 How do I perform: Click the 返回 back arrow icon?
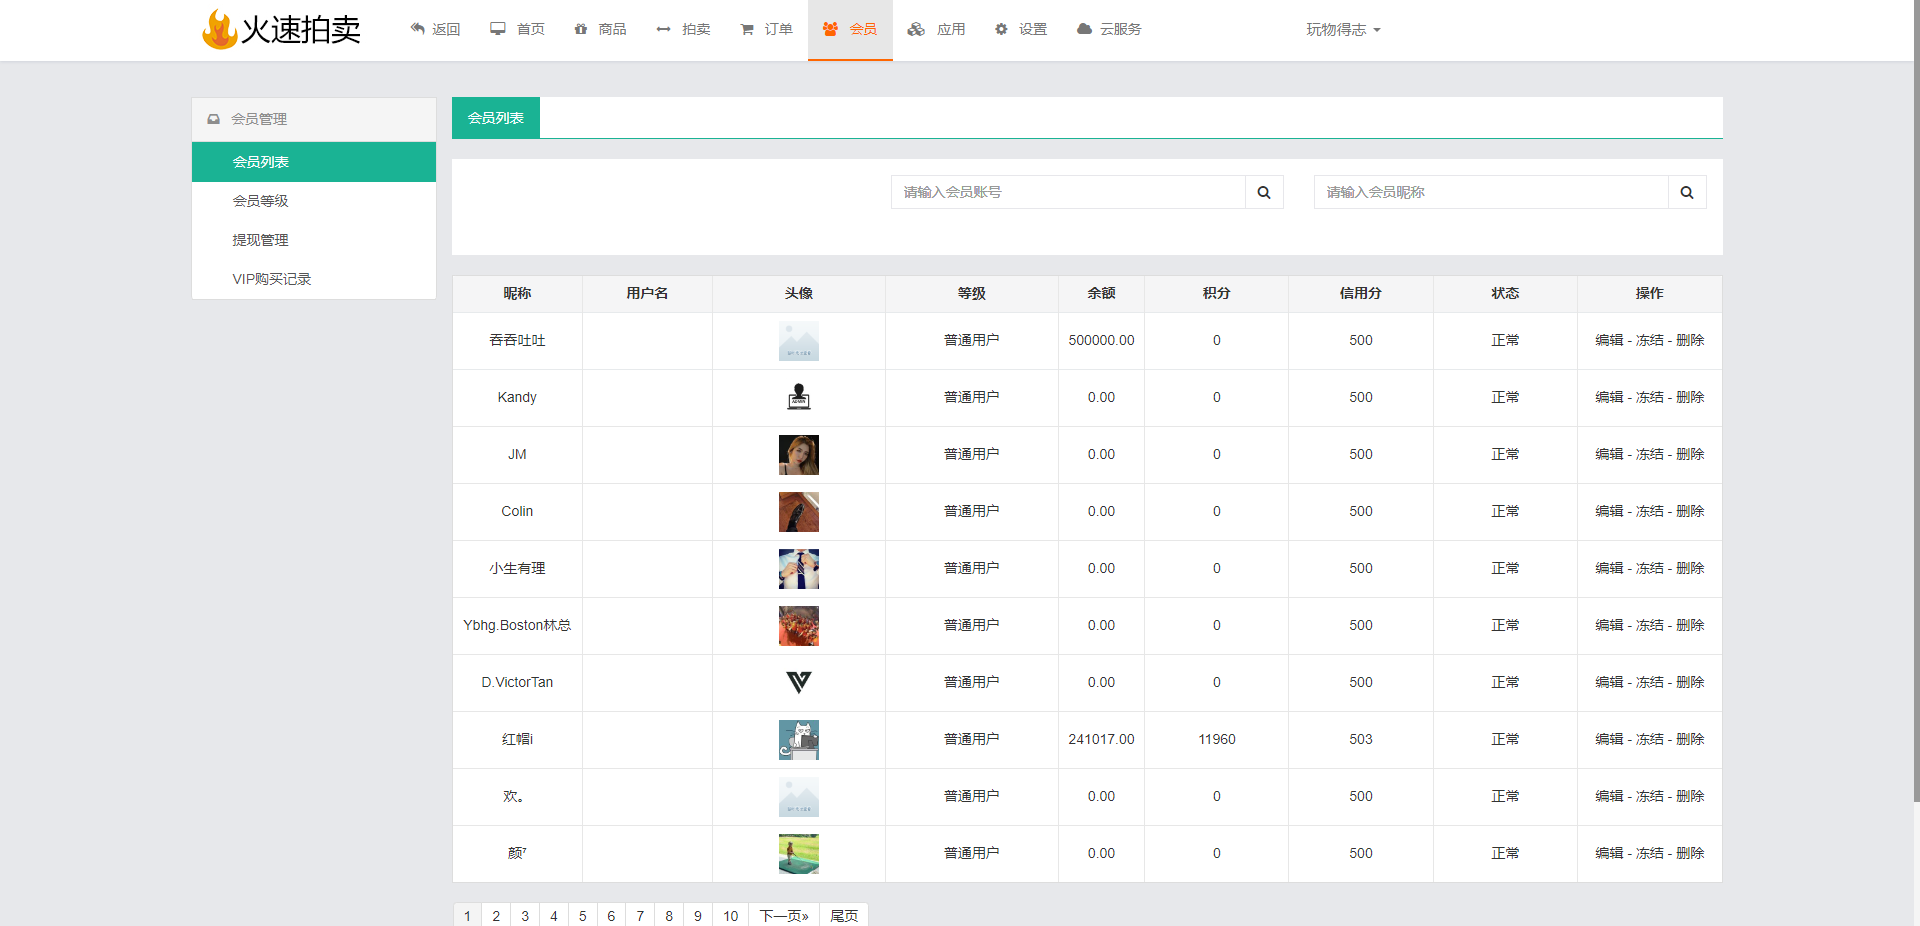(418, 29)
